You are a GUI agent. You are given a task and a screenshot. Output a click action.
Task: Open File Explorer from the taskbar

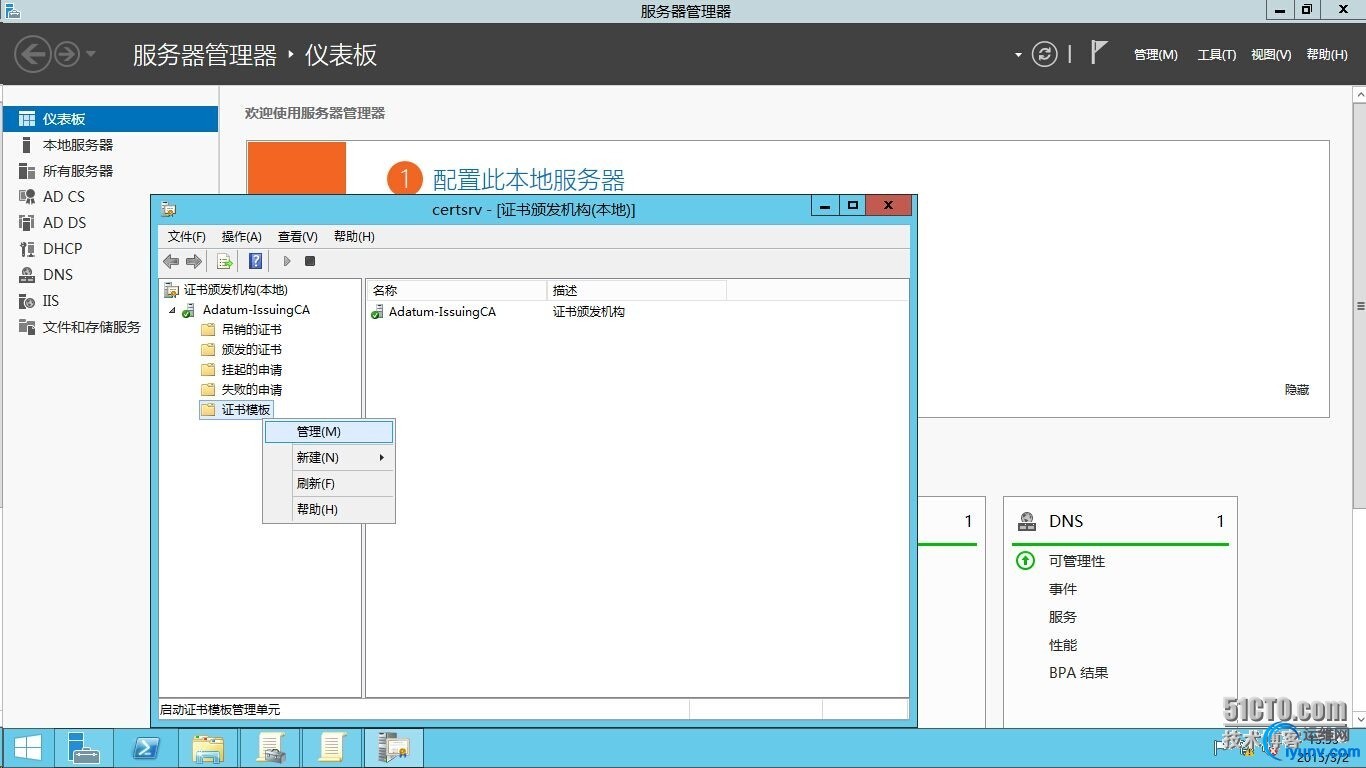click(209, 748)
